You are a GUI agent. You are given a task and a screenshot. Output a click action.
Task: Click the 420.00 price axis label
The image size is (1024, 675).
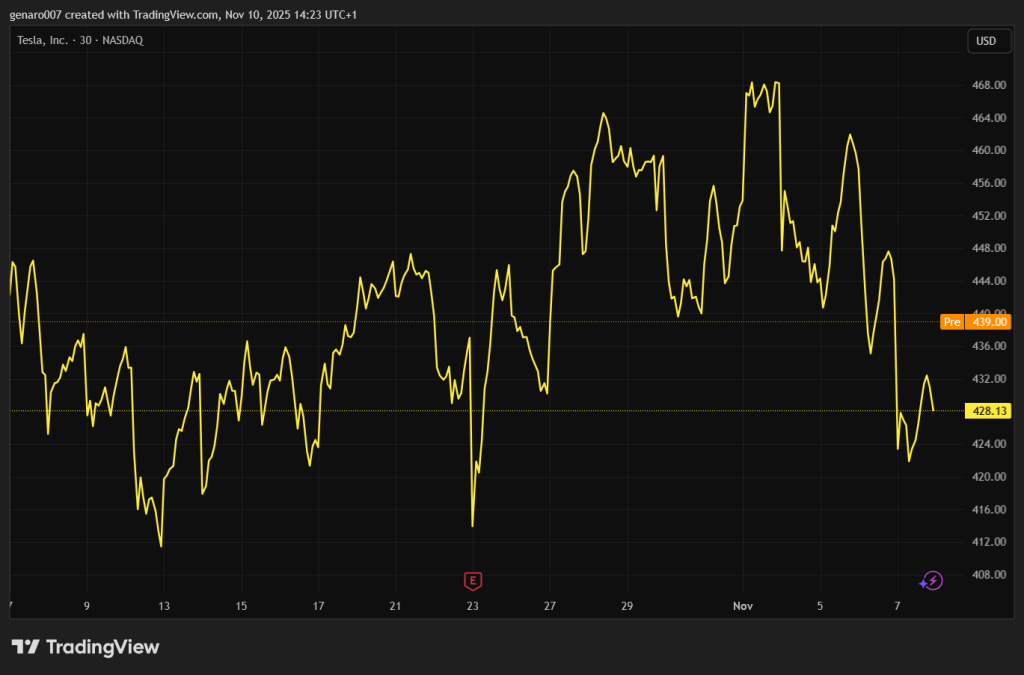[986, 477]
